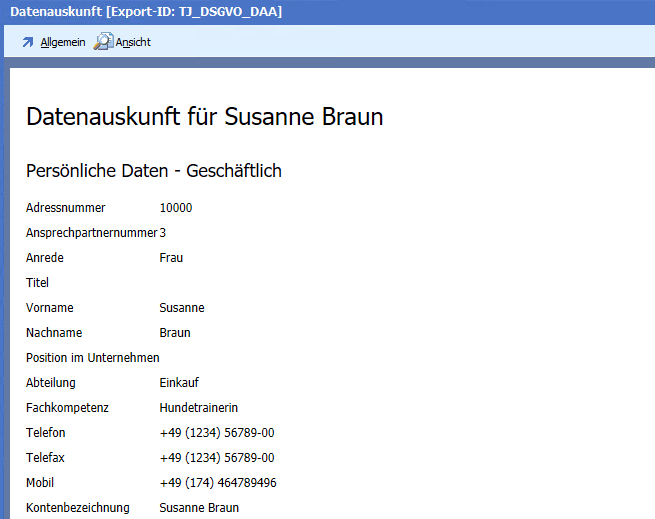
Task: Click the Vorname value 'Susanne'
Action: [181, 308]
